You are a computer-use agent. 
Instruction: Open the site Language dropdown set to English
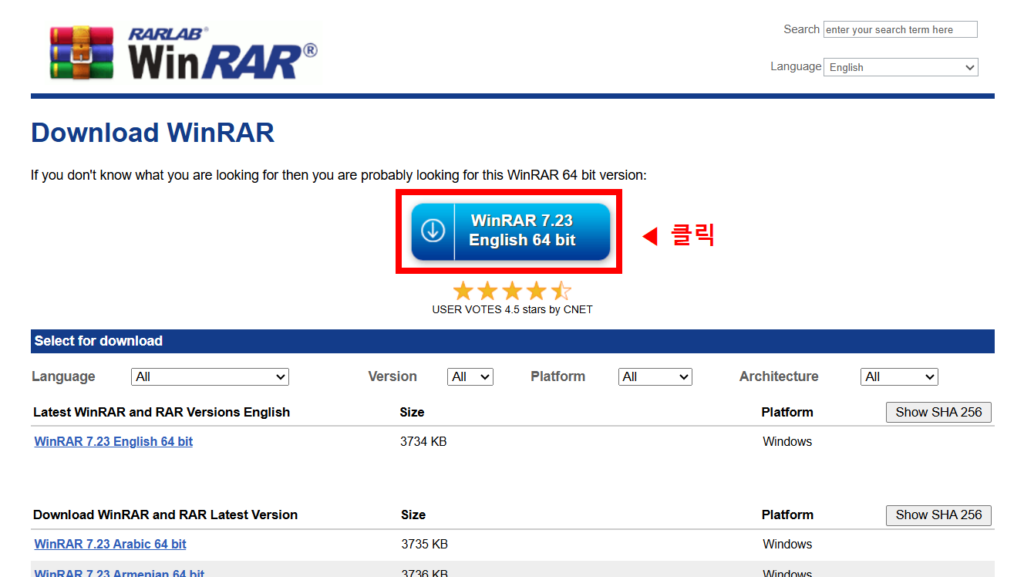coord(901,67)
